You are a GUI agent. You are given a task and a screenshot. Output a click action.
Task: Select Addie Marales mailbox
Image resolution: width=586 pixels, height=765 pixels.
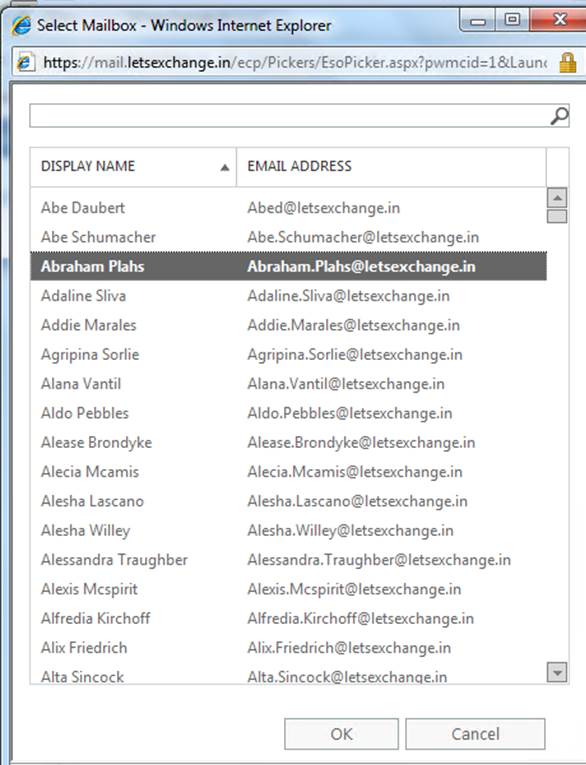click(x=288, y=325)
